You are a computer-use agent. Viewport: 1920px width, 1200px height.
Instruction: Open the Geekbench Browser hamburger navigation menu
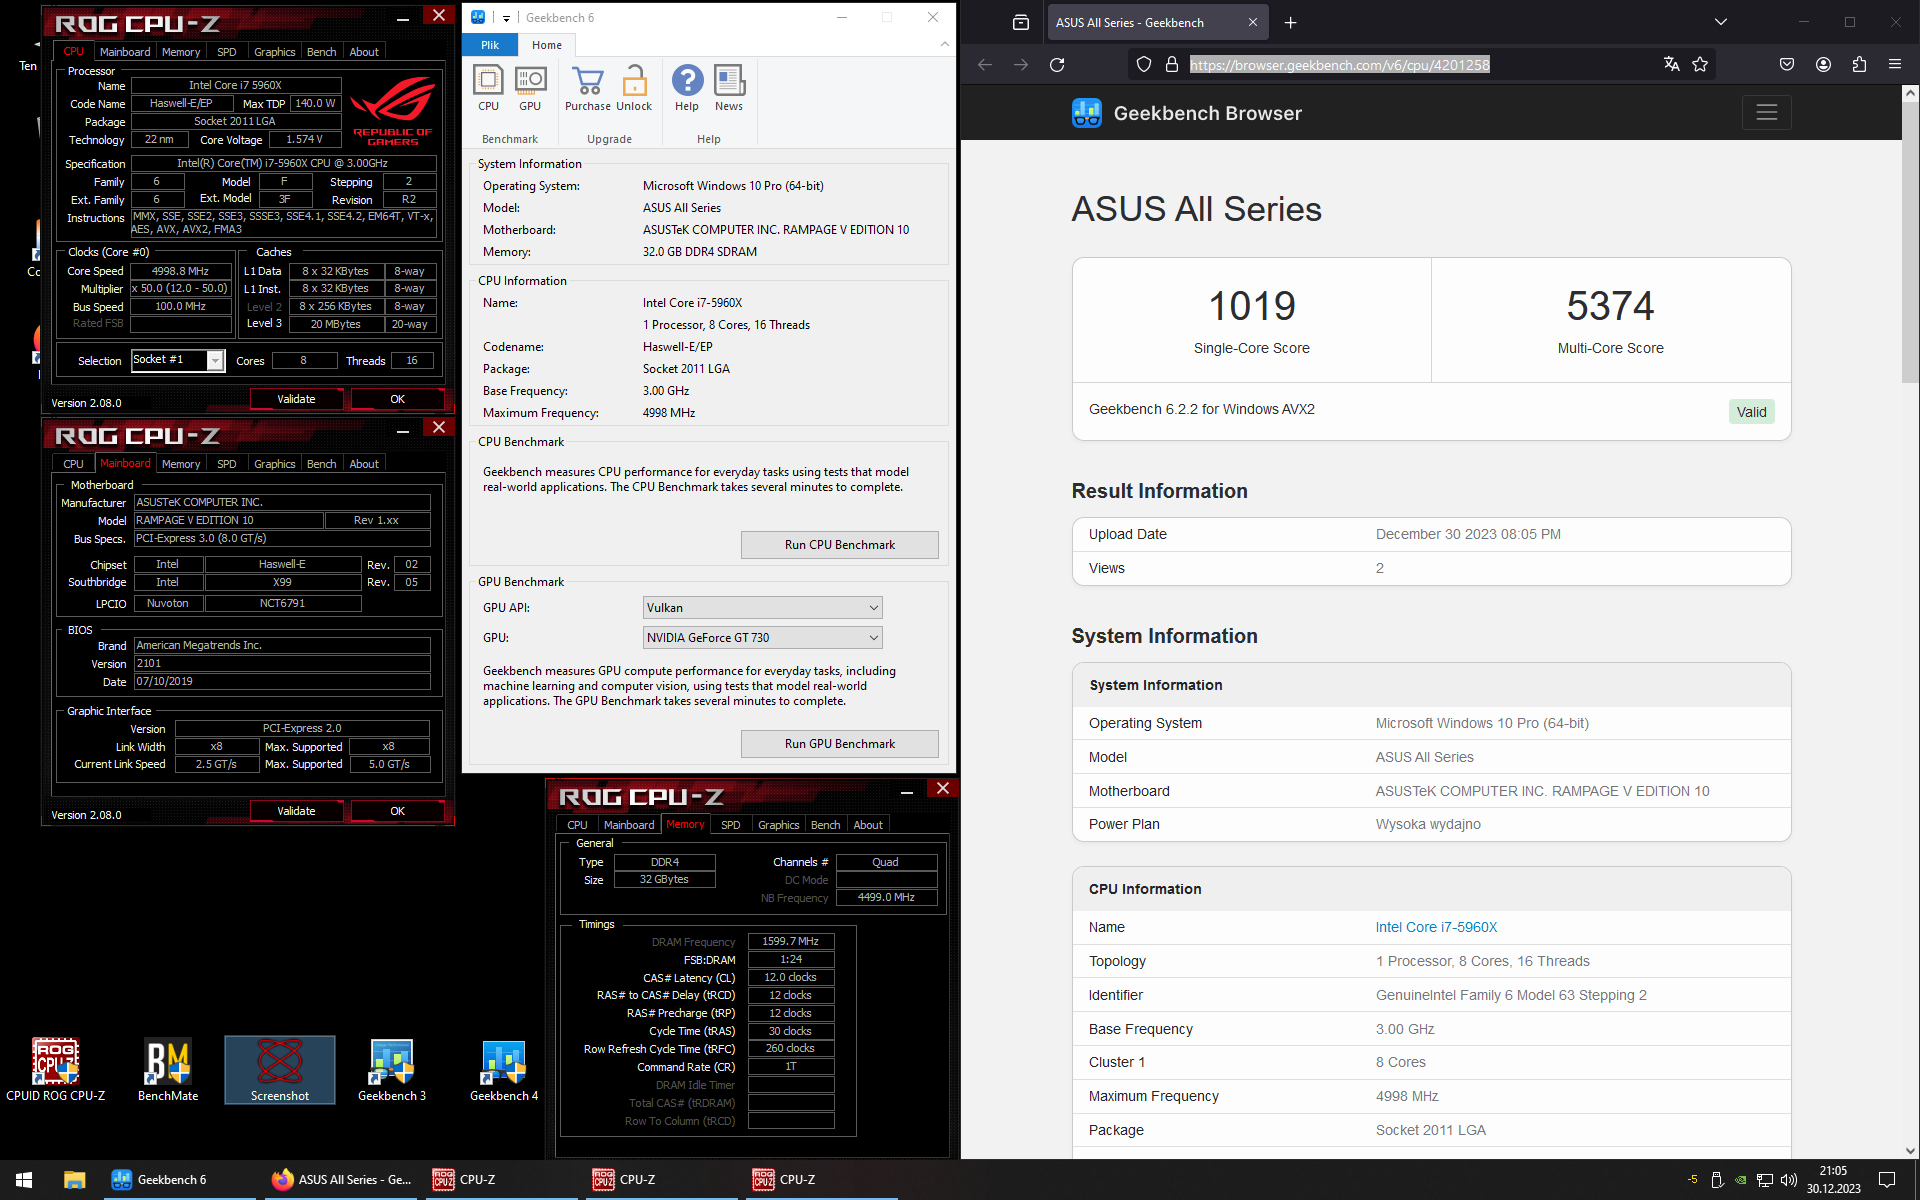coord(1766,112)
